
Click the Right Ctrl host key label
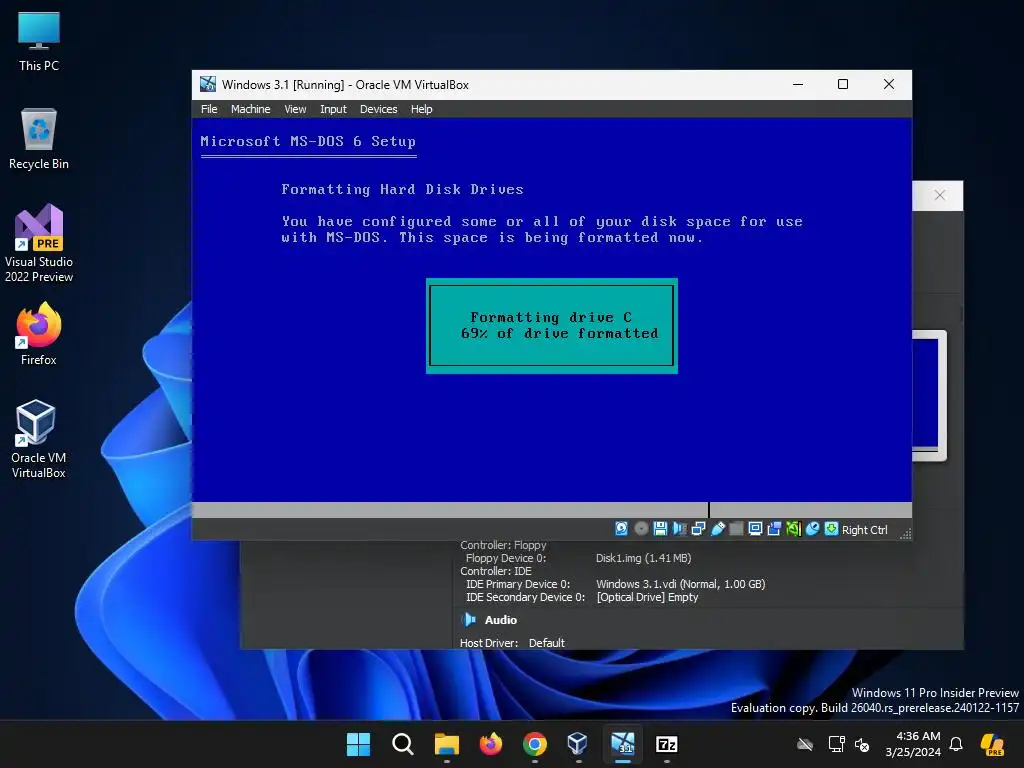pyautogui.click(x=865, y=530)
